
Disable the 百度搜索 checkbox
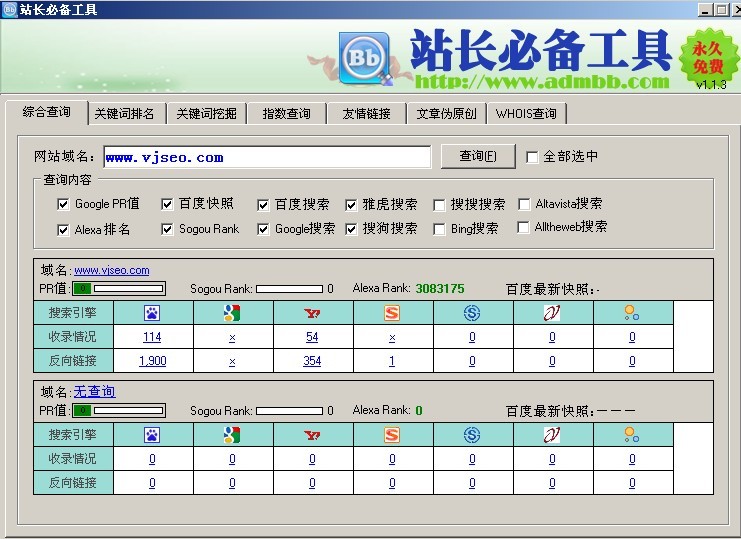(263, 205)
